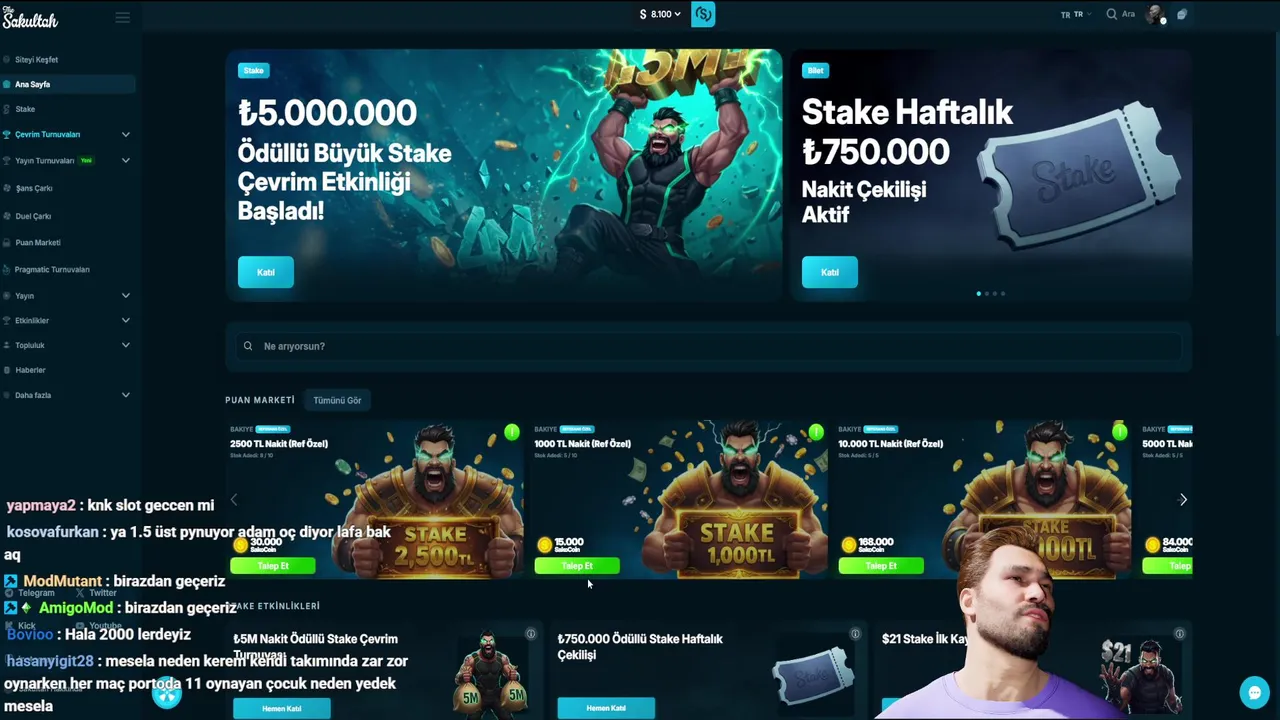
Task: Open the wallet icon beside balance
Action: 703,14
